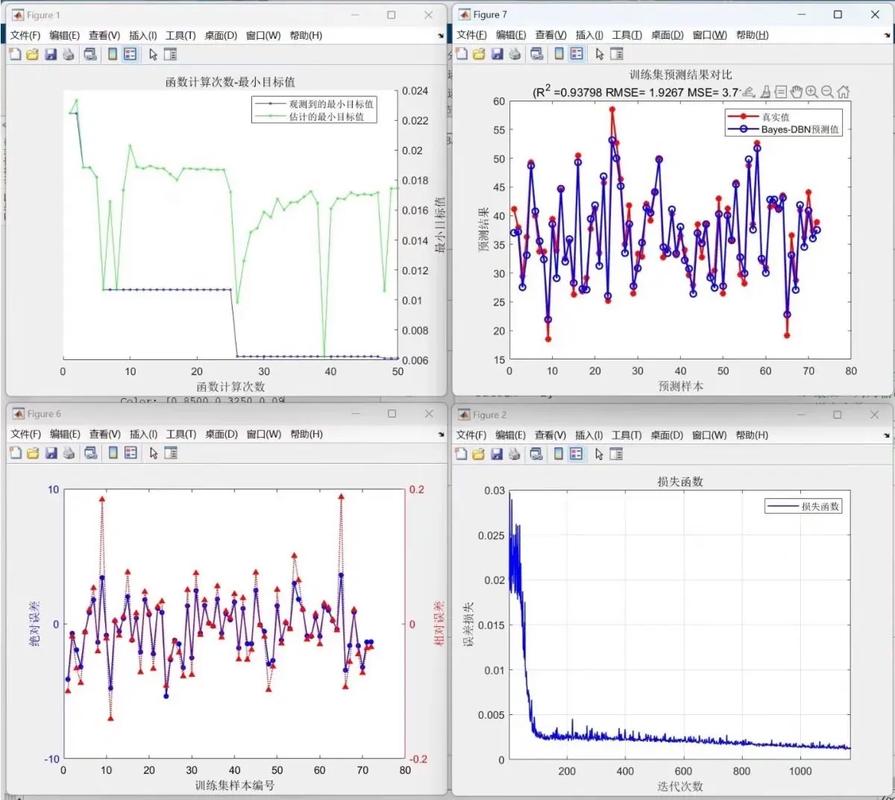Click the edit-plot arrow icon in Figure 1

click(x=152, y=55)
